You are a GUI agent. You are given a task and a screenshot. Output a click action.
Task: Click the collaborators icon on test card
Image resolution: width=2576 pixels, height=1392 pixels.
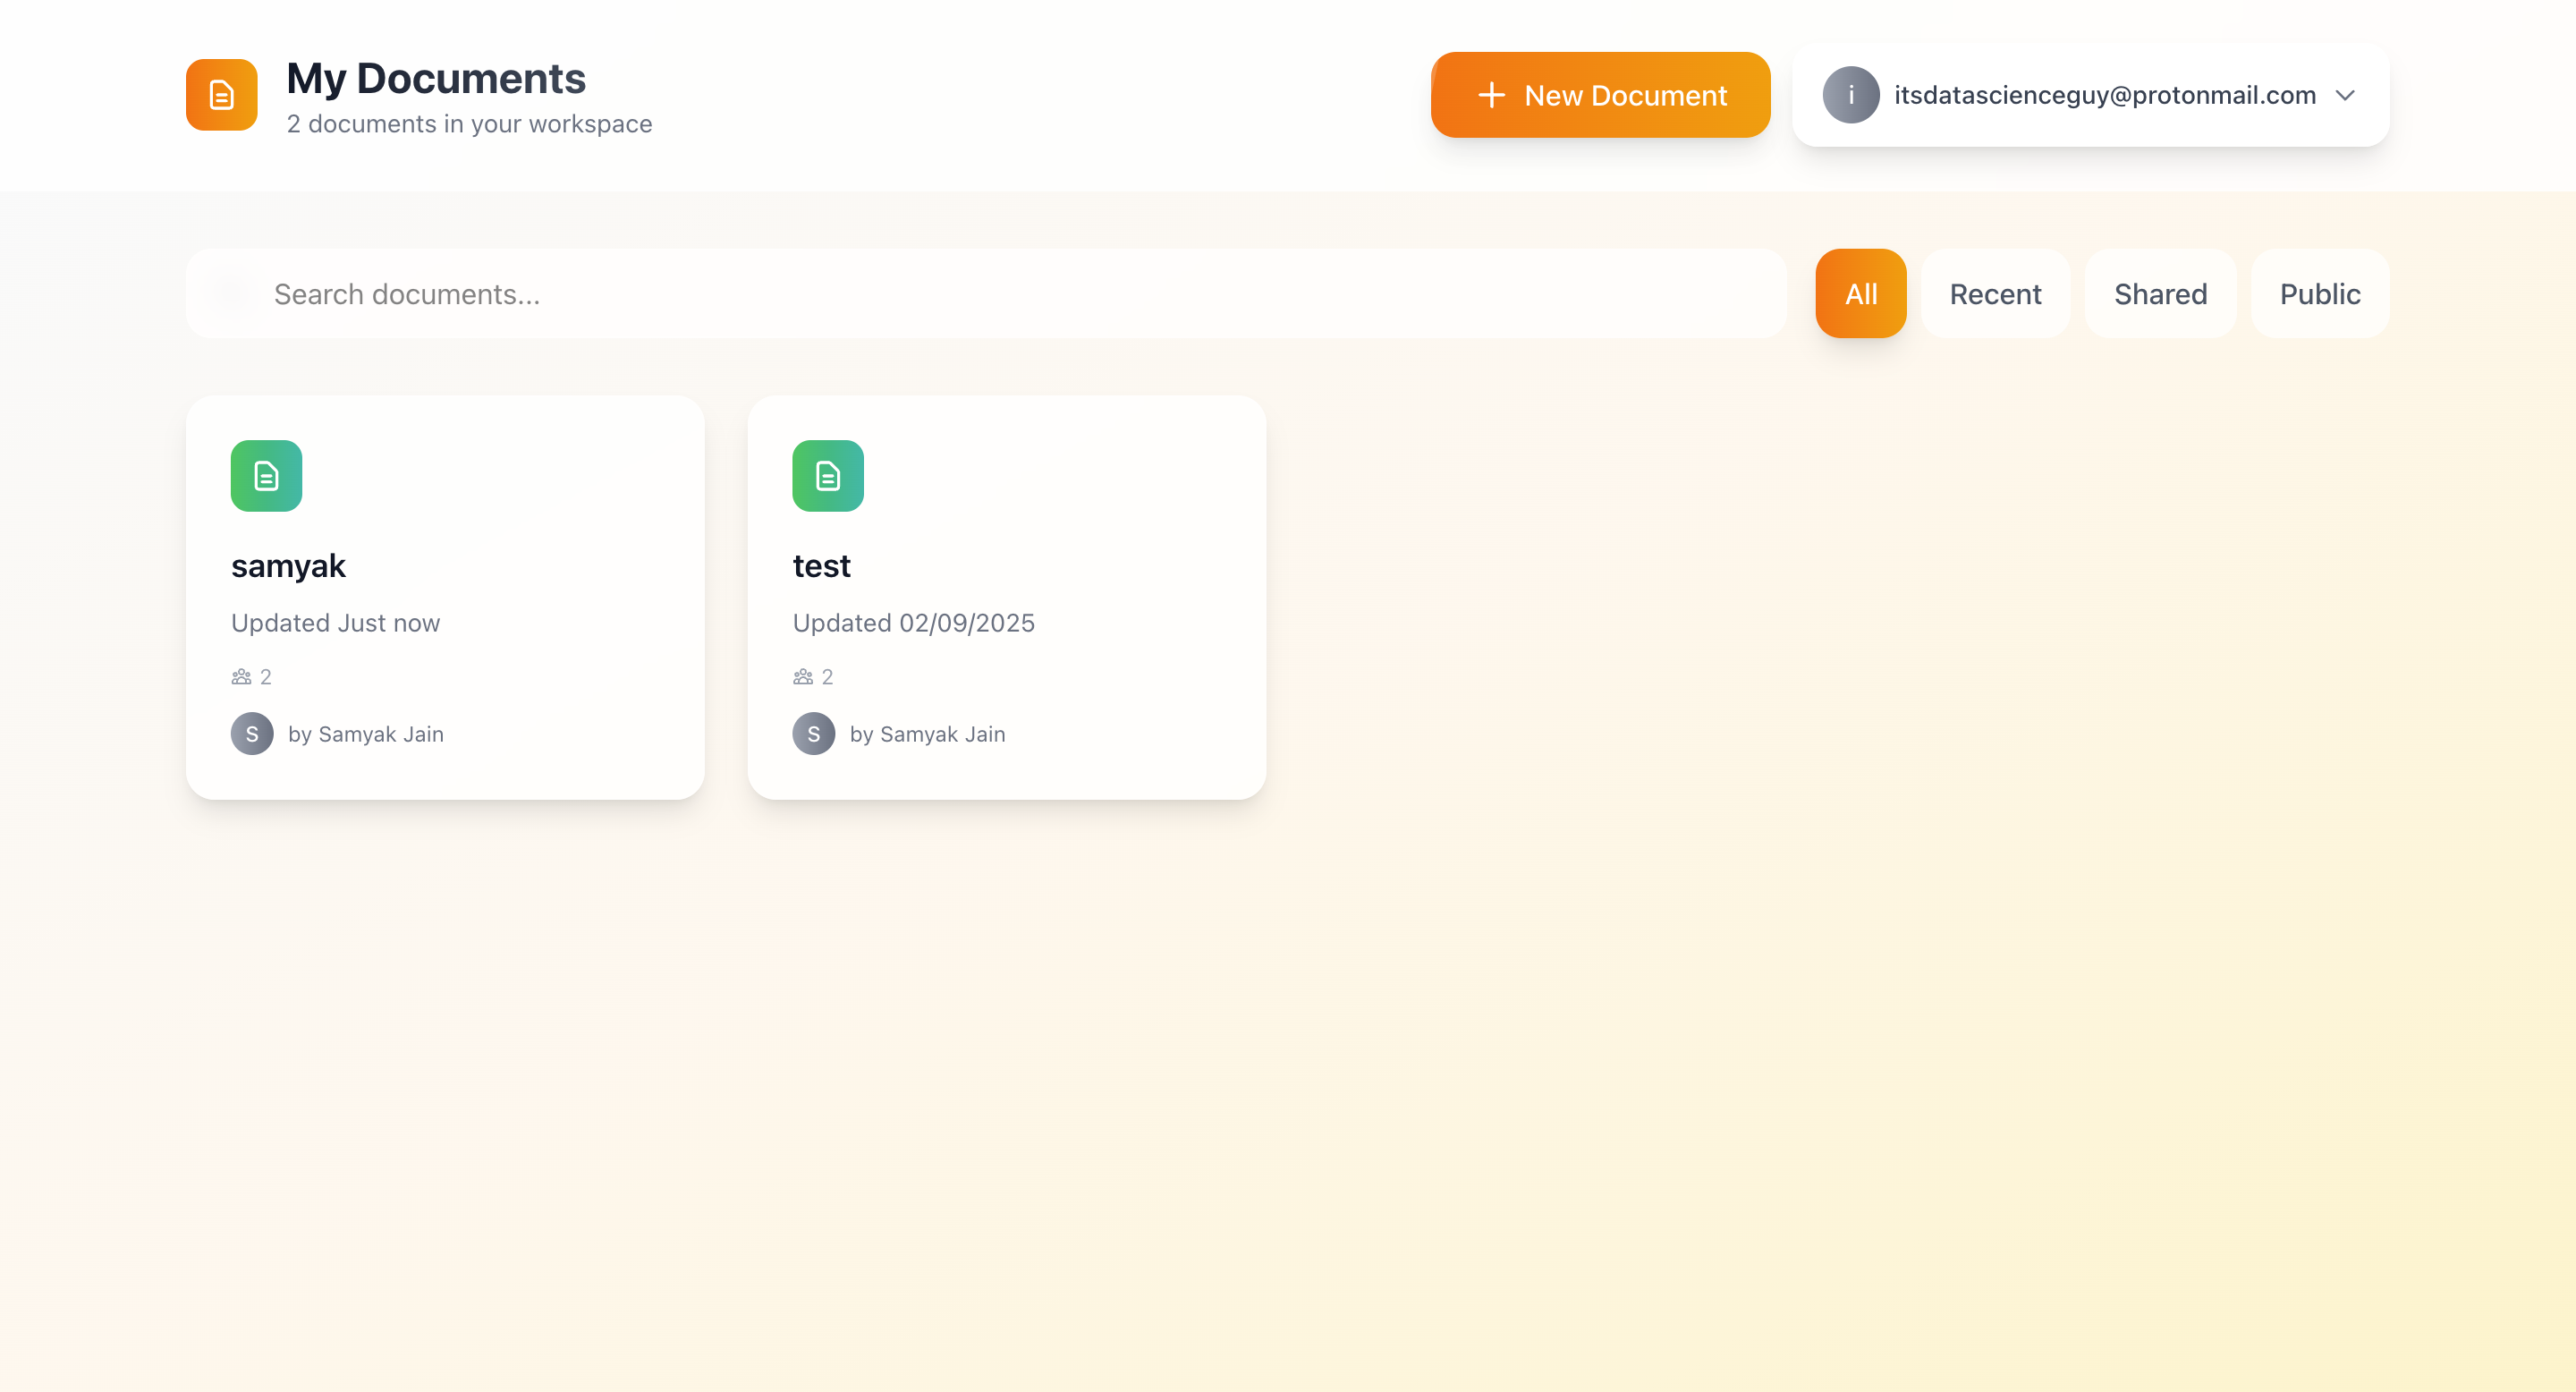pyautogui.click(x=802, y=677)
